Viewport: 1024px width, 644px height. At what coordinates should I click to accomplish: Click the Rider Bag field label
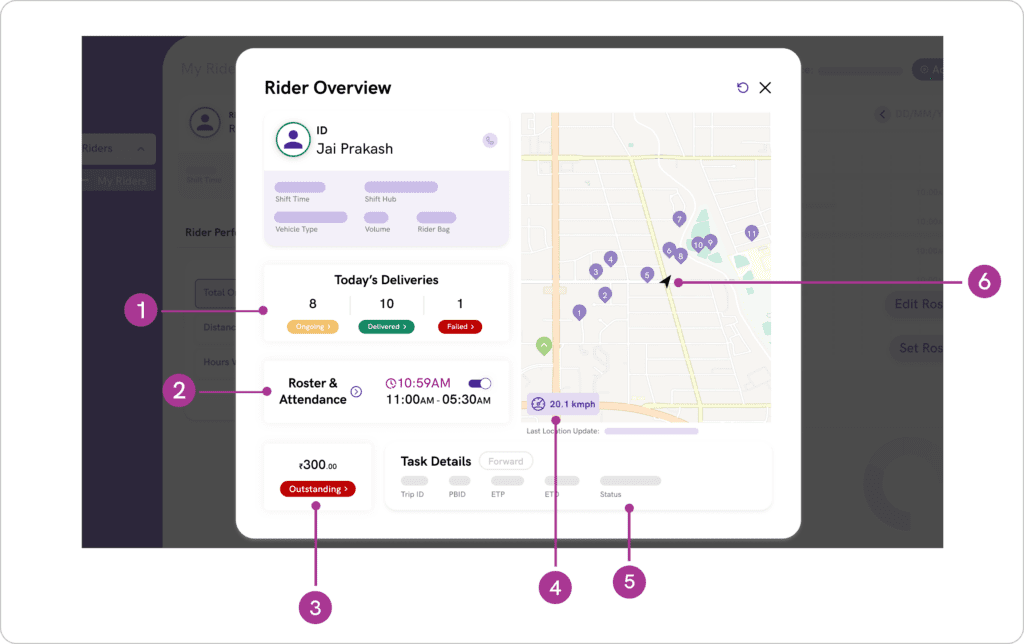[434, 229]
